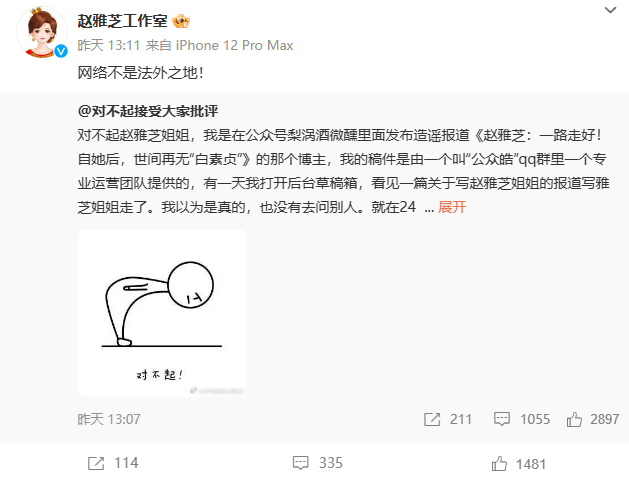Click the blue verified V badge
Viewport: 629px width, 481px height.
coord(61,51)
